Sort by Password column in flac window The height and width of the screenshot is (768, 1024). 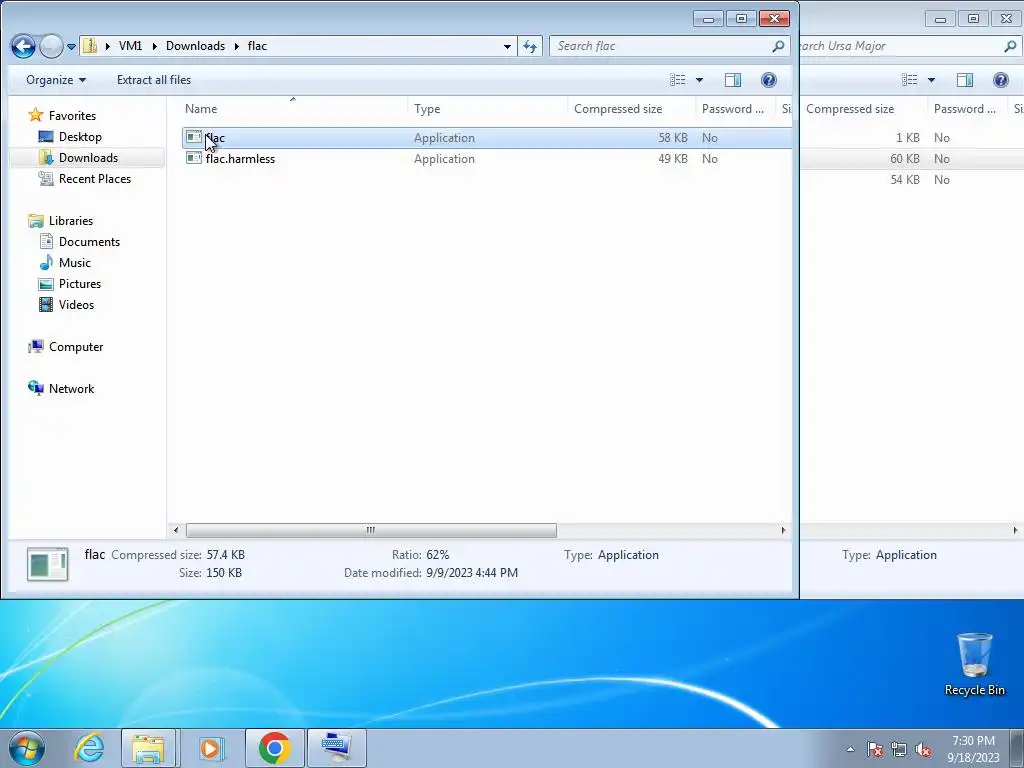click(x=733, y=109)
